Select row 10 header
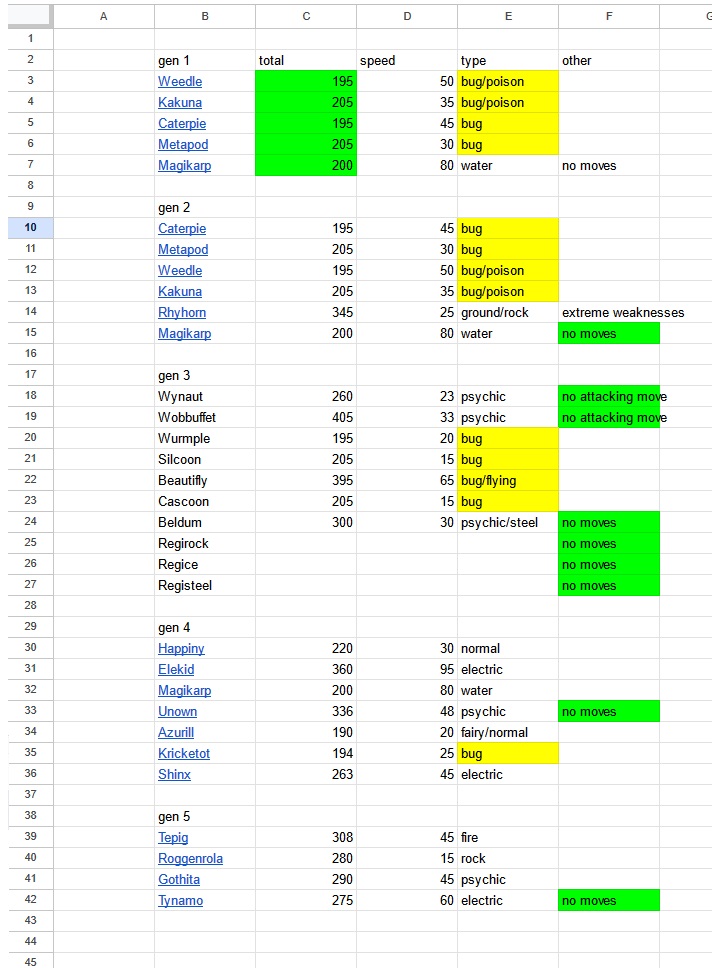The image size is (712, 968). (30, 228)
